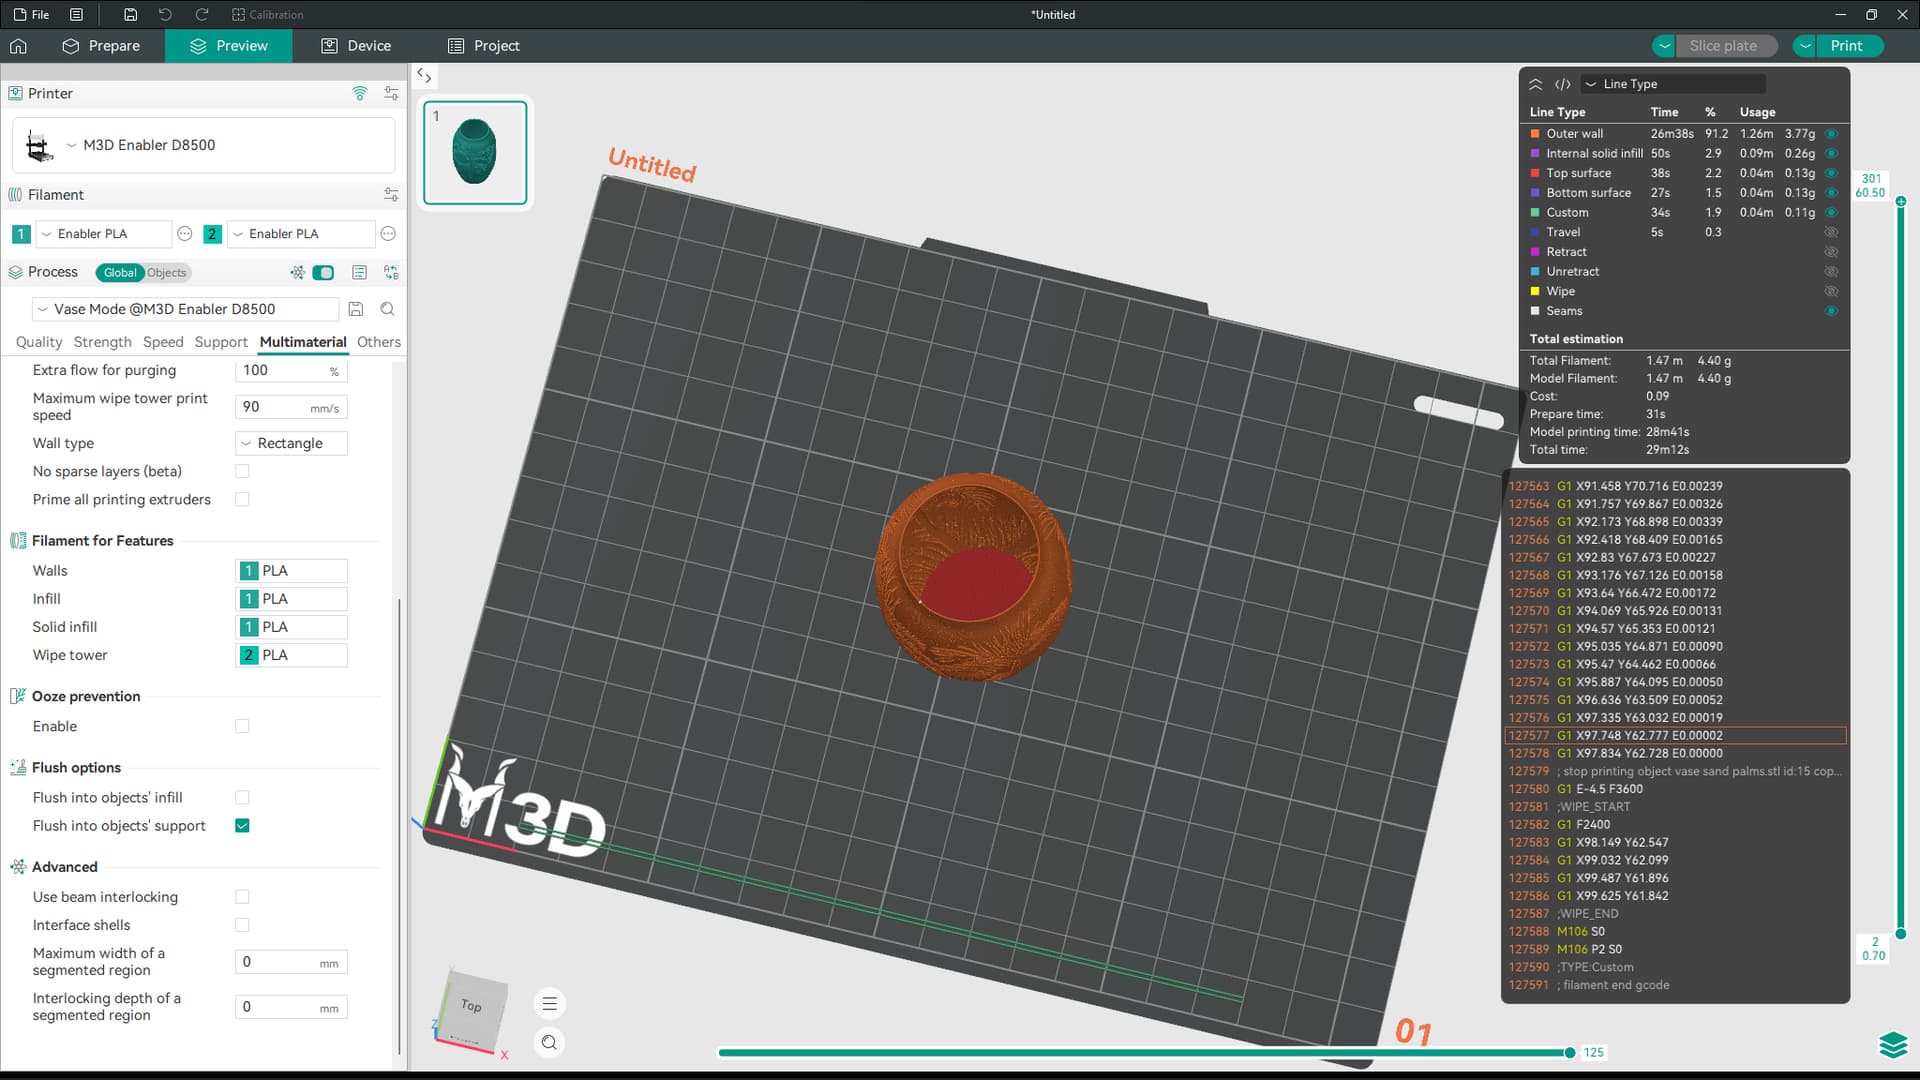
Task: Switch to the Support tab
Action: coord(220,342)
